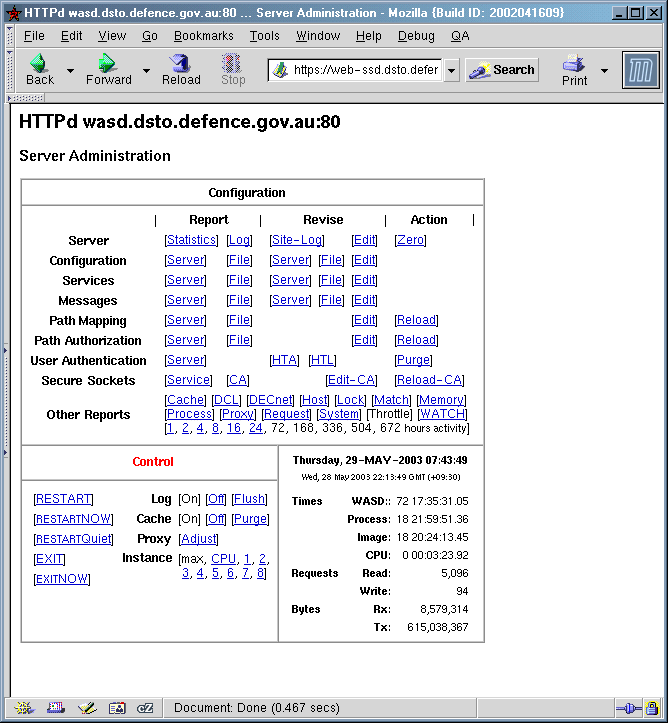
Task: Click the online/offline plug icon
Action: (x=628, y=708)
